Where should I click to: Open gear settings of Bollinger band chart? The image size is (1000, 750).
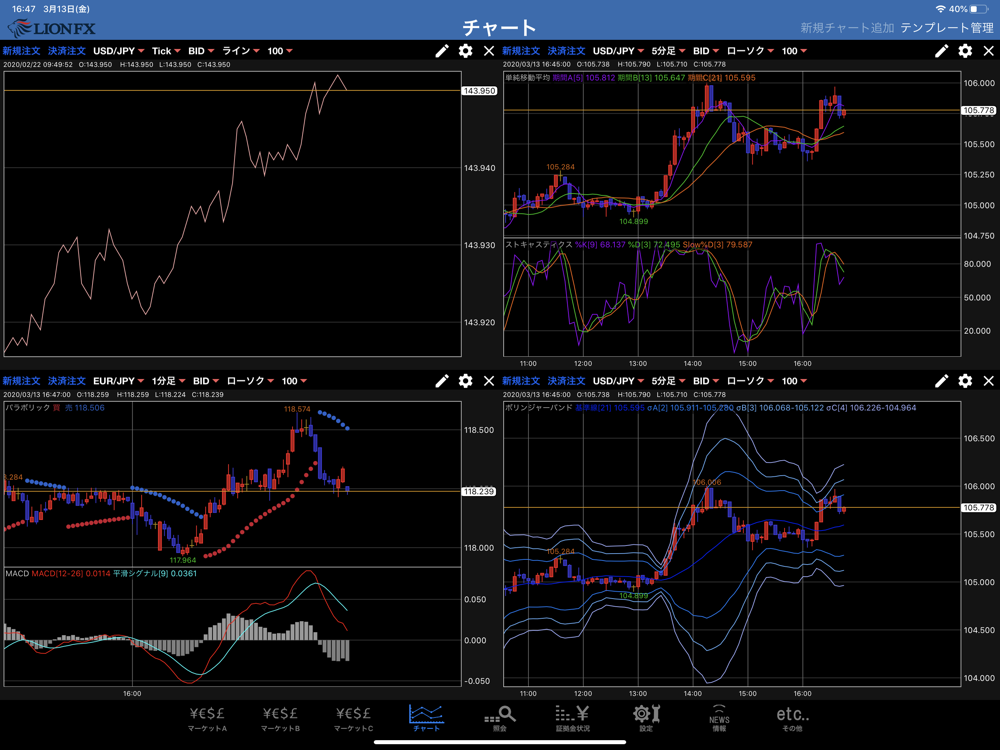click(965, 381)
